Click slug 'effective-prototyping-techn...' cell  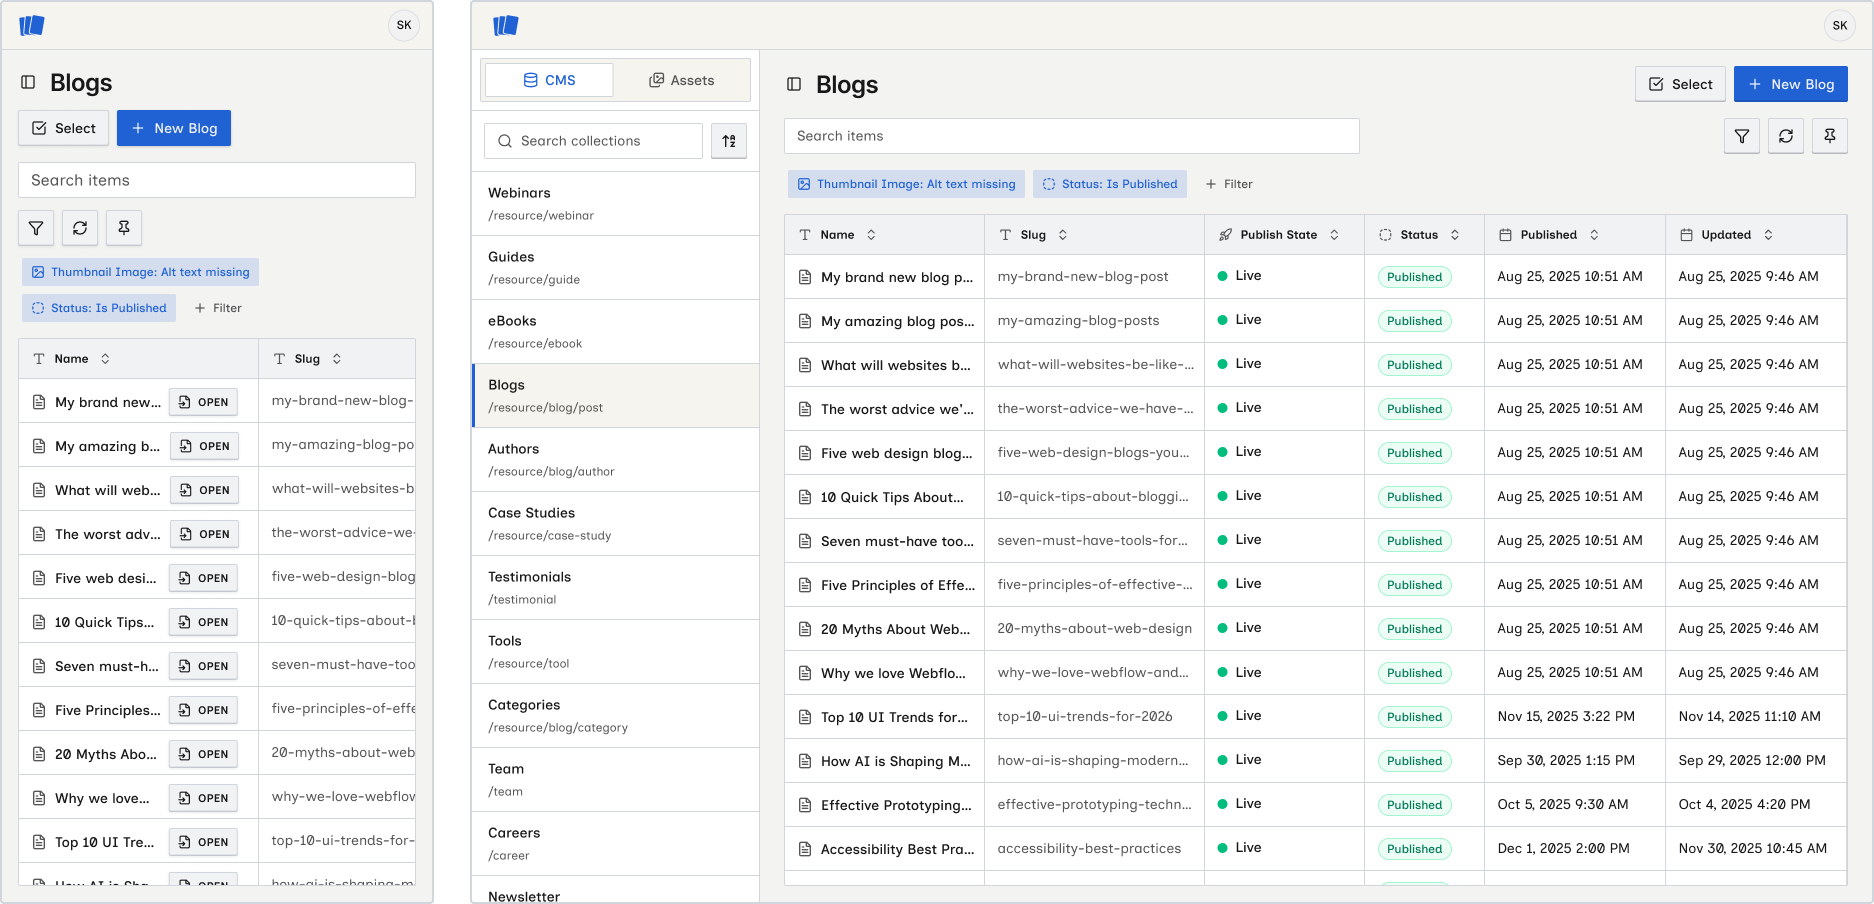tap(1094, 804)
